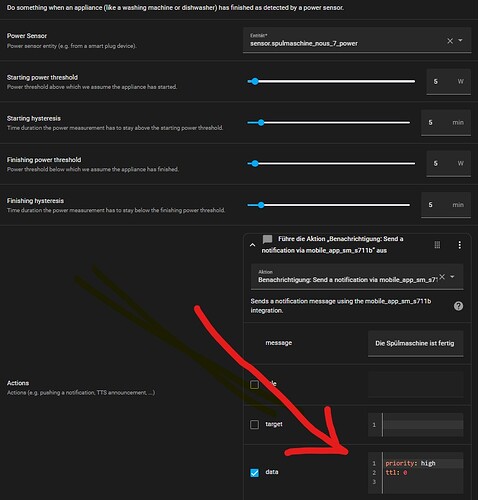Open the action three-dot overflow menu

coord(460,245)
